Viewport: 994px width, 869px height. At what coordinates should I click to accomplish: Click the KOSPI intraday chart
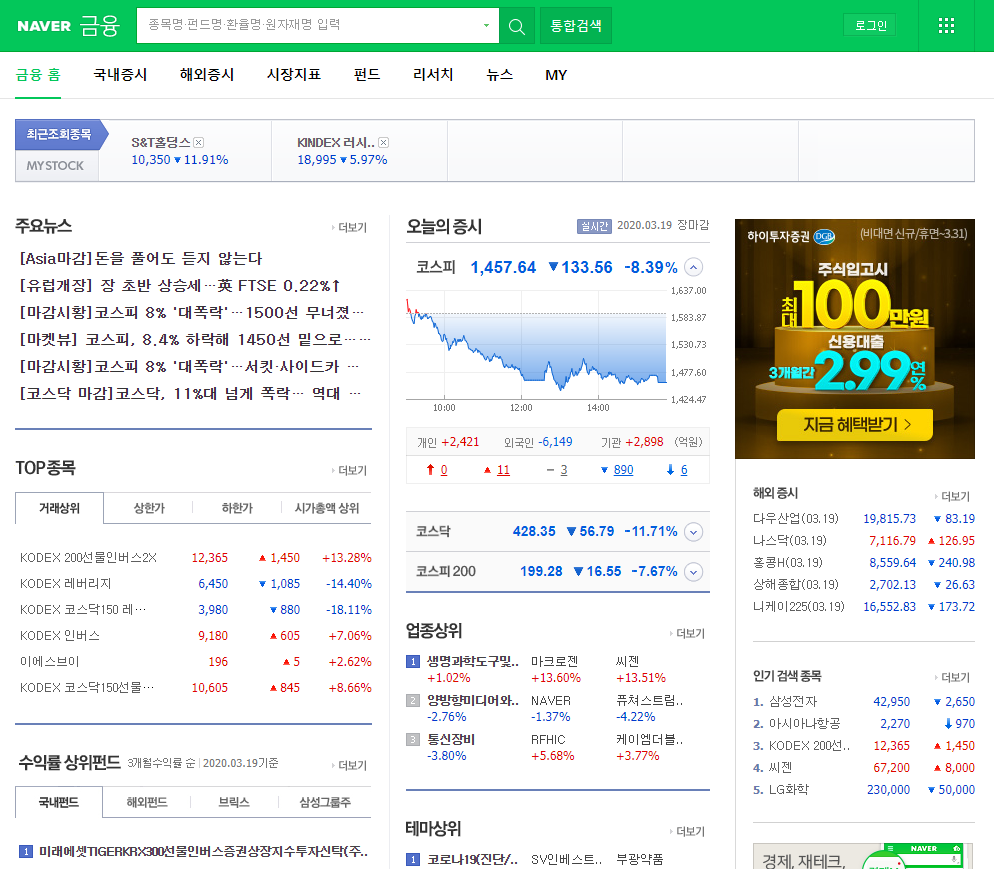click(x=557, y=352)
